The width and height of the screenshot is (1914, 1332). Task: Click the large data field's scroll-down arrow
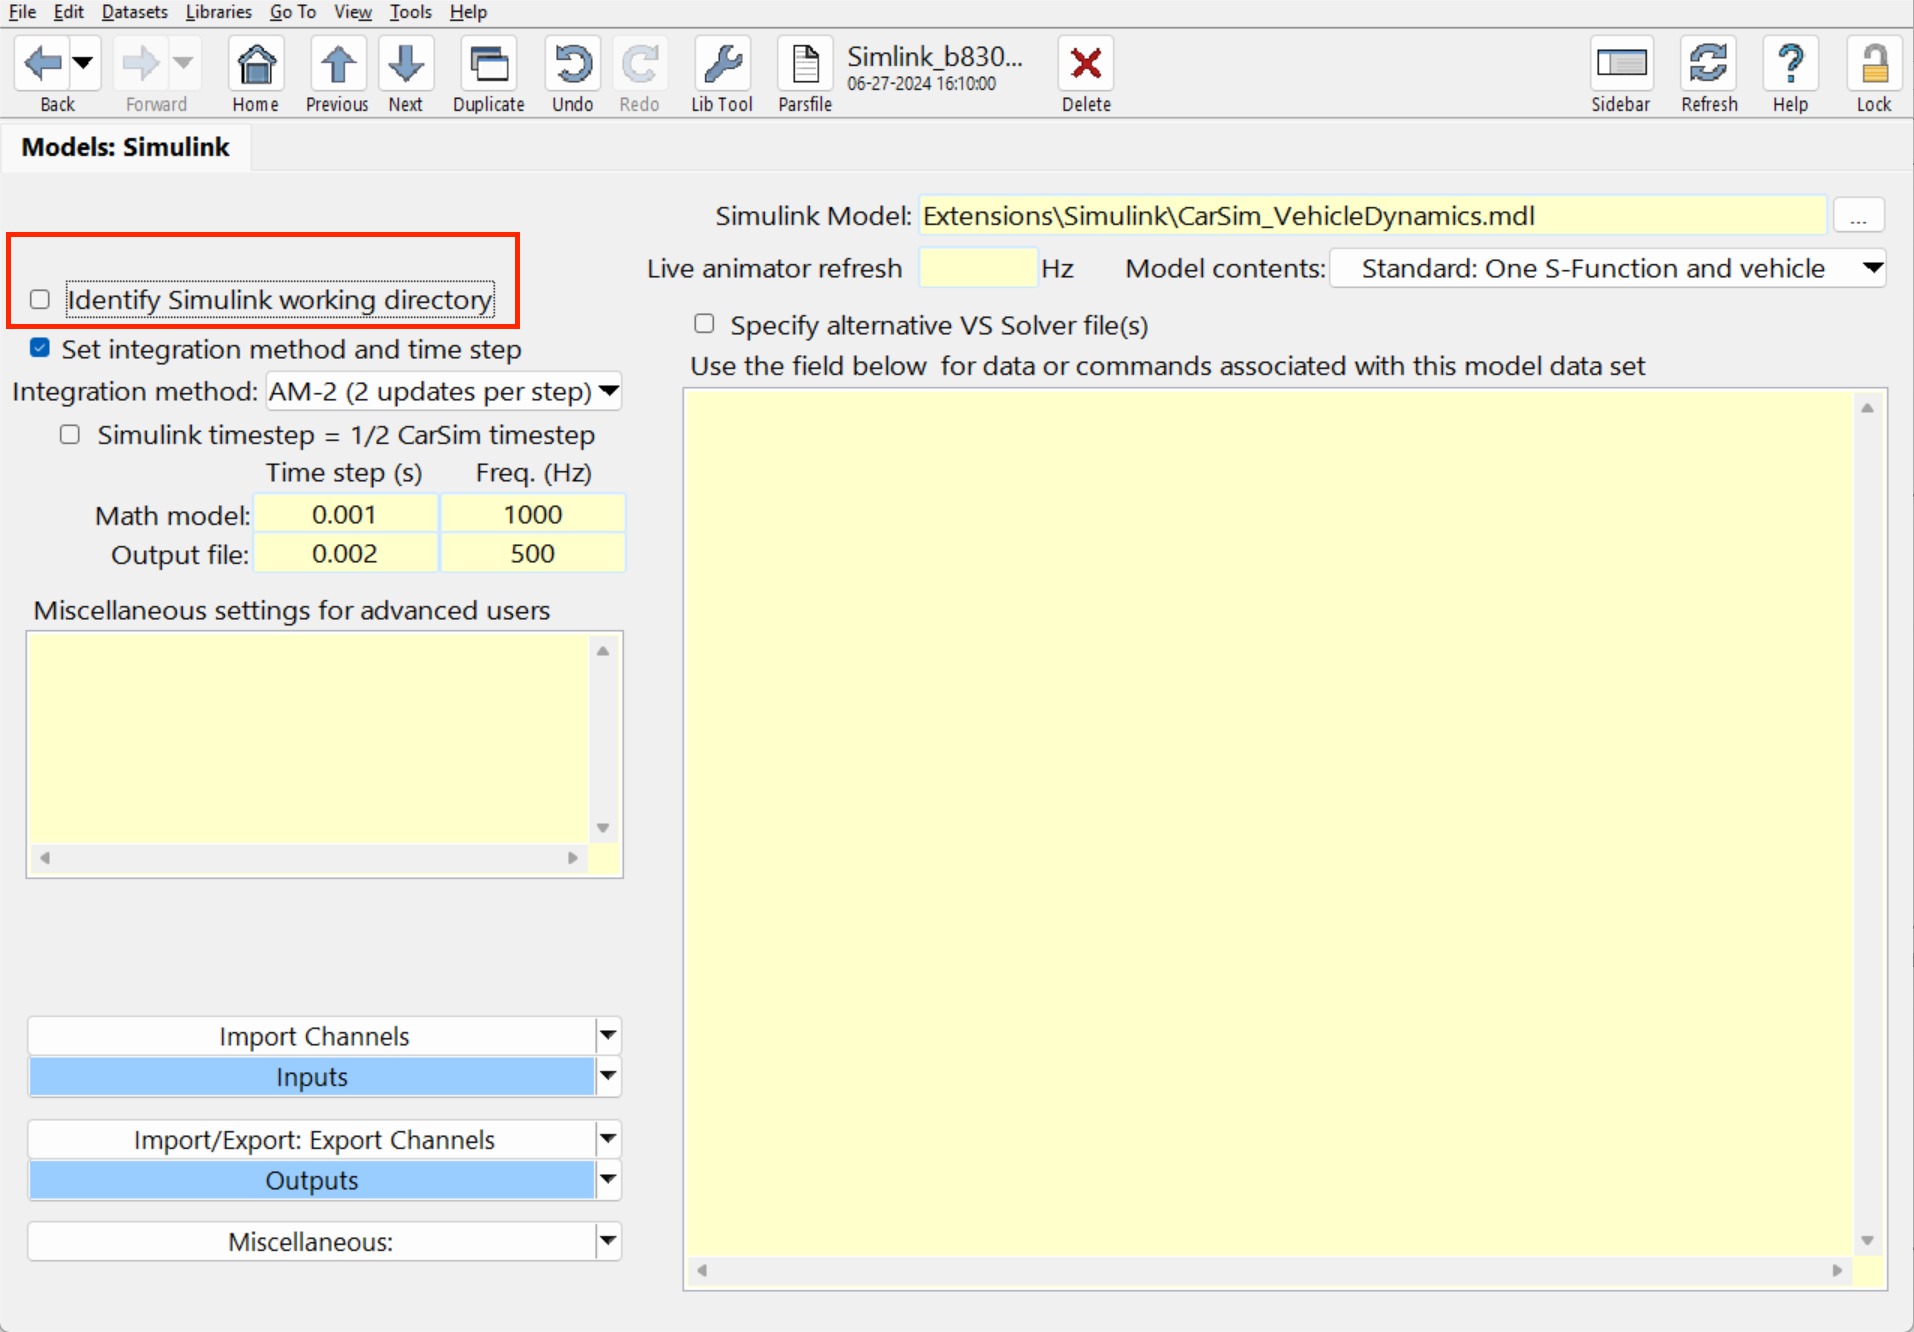point(1867,1240)
